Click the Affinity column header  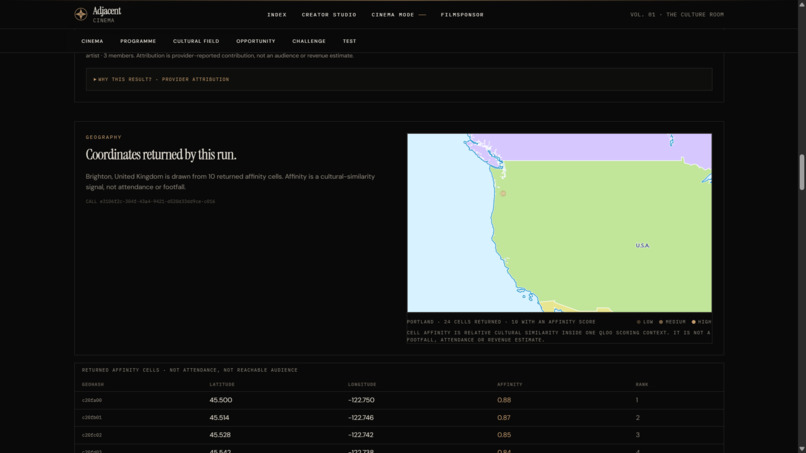(x=509, y=385)
